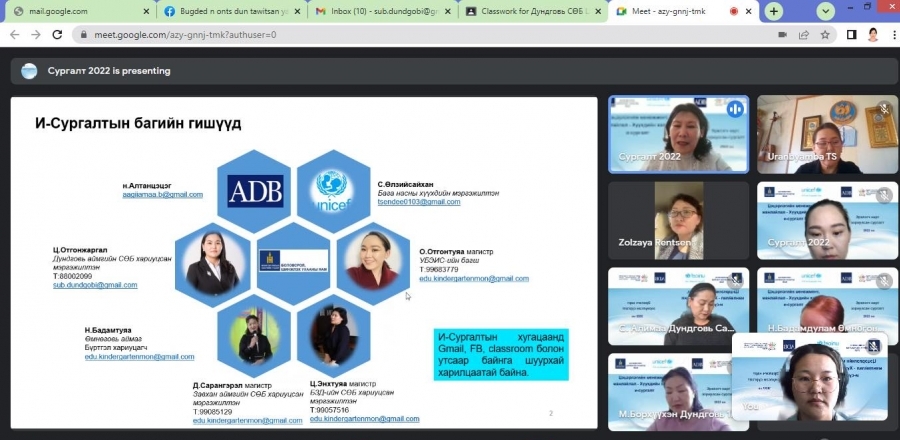Open О.Отгонтуяа's edu.kindergartenmon email link
This screenshot has width=900, height=440.
(474, 278)
